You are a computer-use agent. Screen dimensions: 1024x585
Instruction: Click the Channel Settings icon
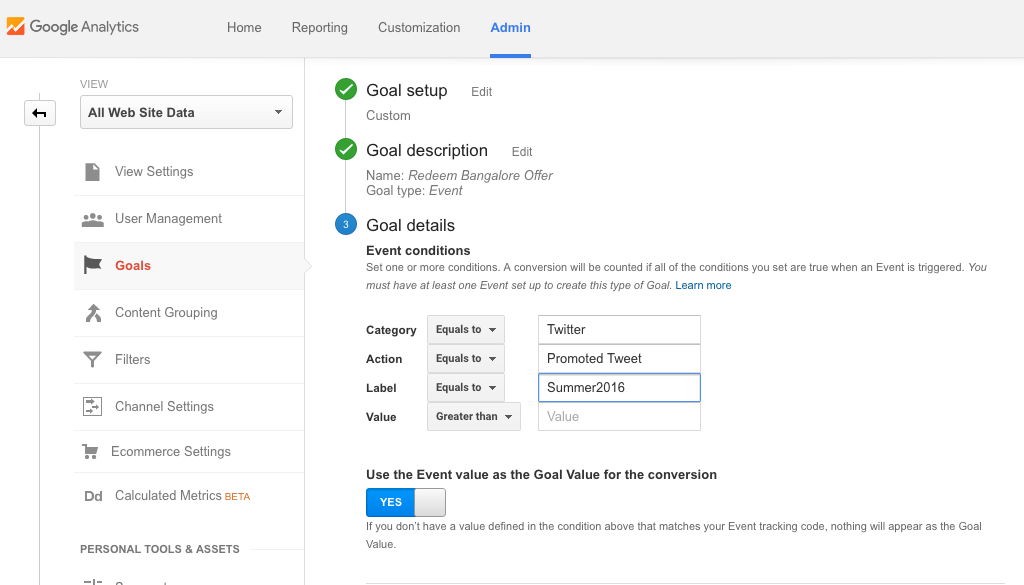click(x=92, y=407)
